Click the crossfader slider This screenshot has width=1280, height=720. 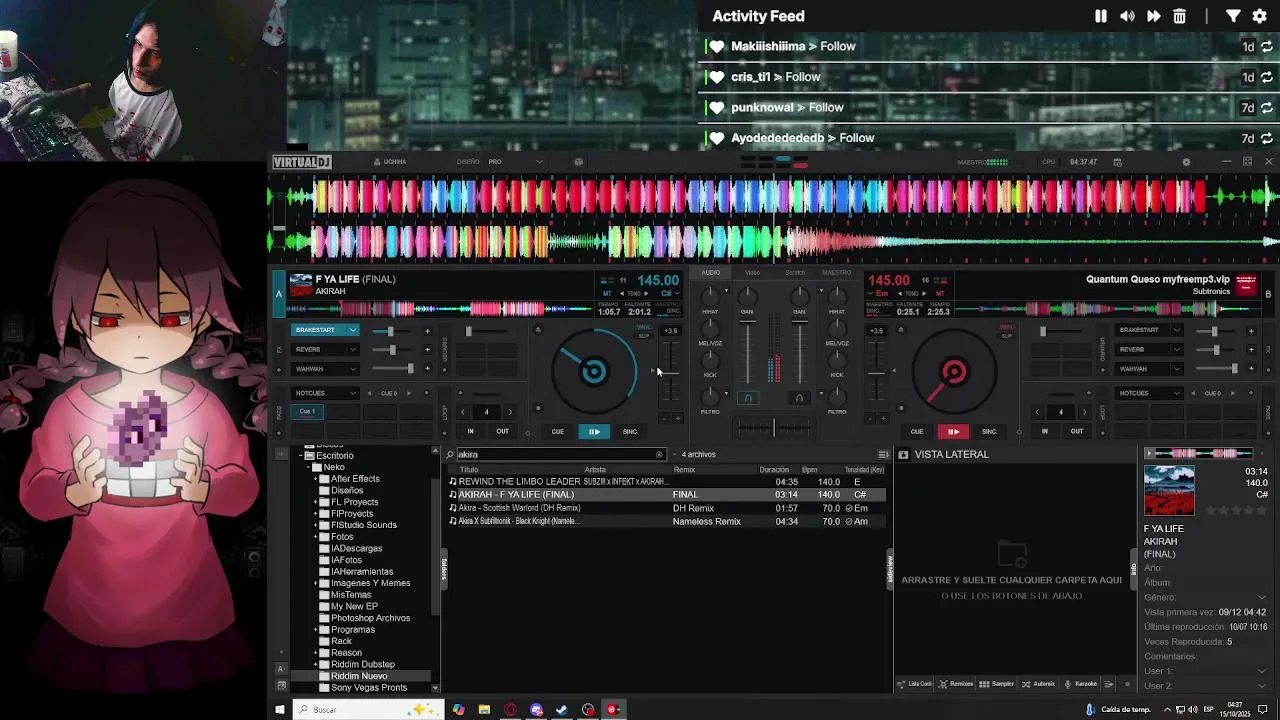tap(773, 427)
